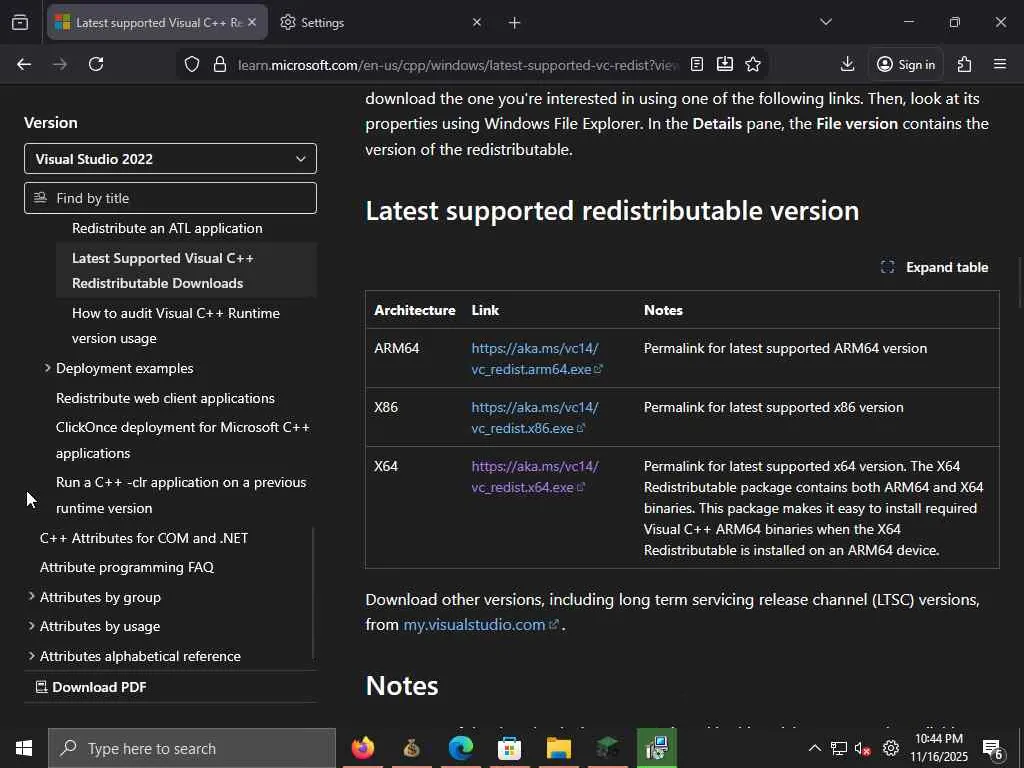
Task: Open the Firefox View tab overview icon
Action: [20, 23]
